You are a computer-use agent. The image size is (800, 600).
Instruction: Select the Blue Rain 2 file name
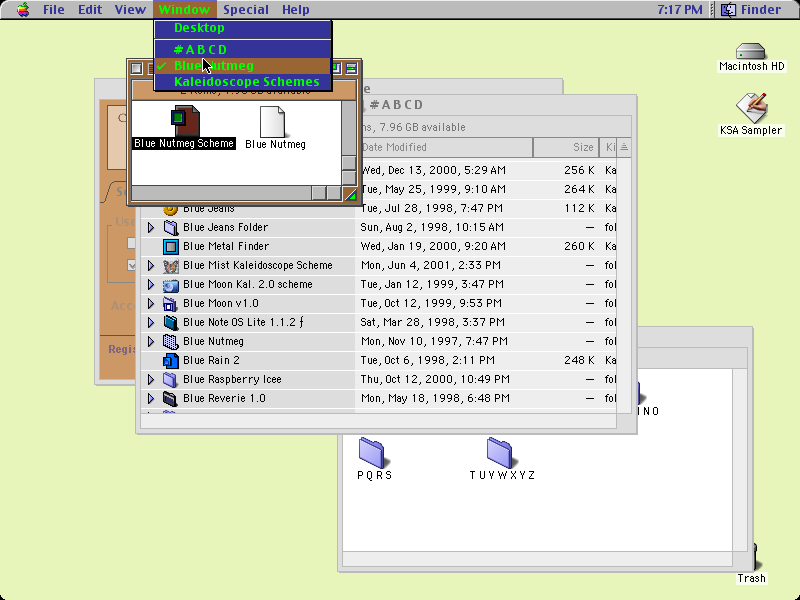211,361
